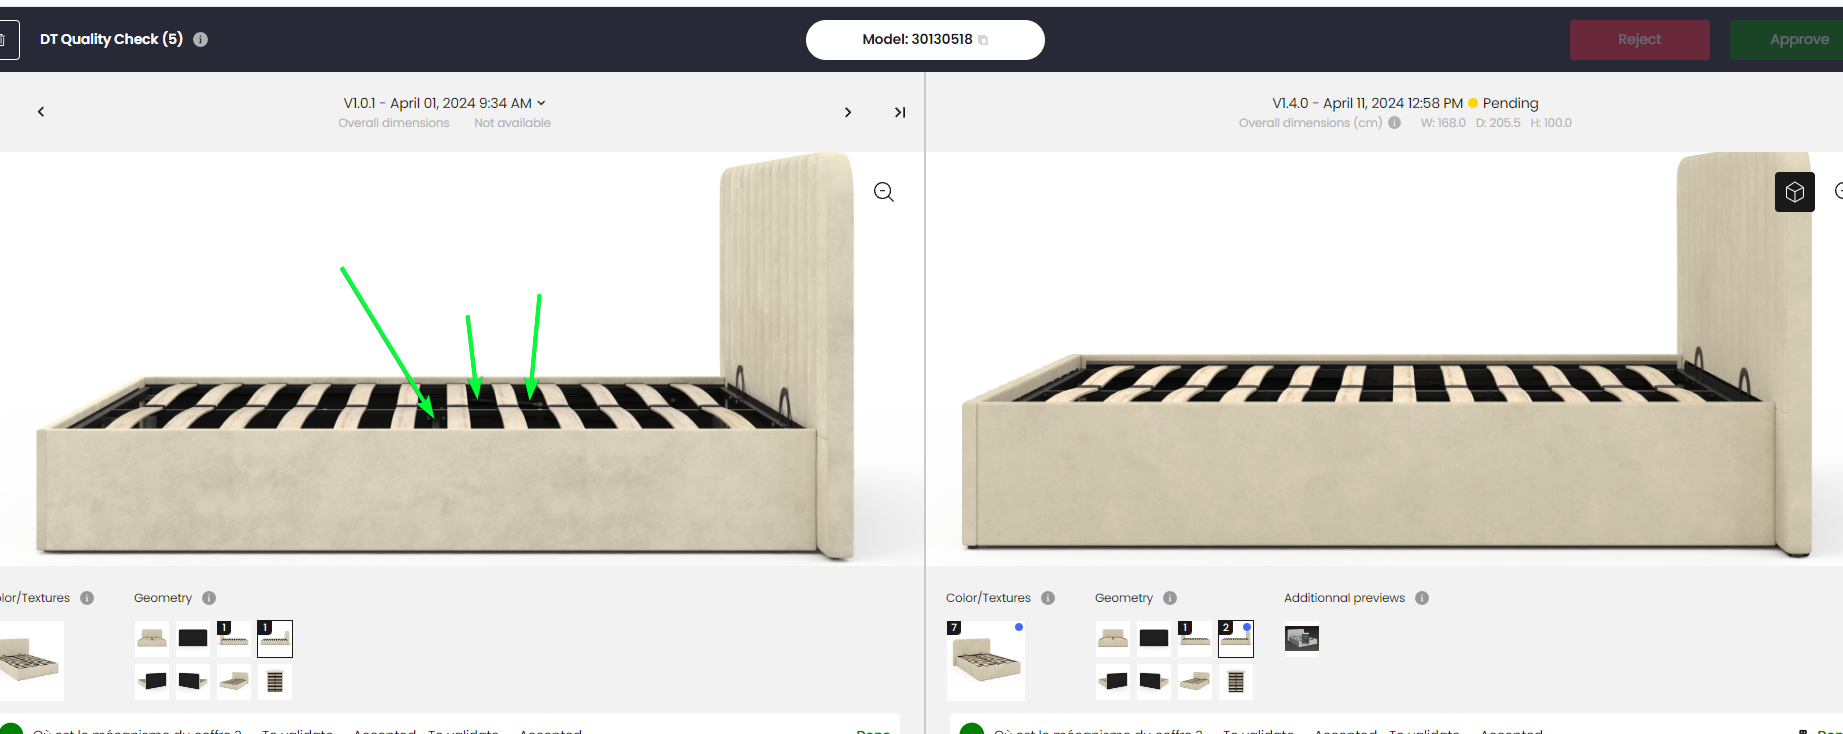Select the top view slats thumbnail in V1.4.0
This screenshot has width=1843, height=734.
point(1236,682)
